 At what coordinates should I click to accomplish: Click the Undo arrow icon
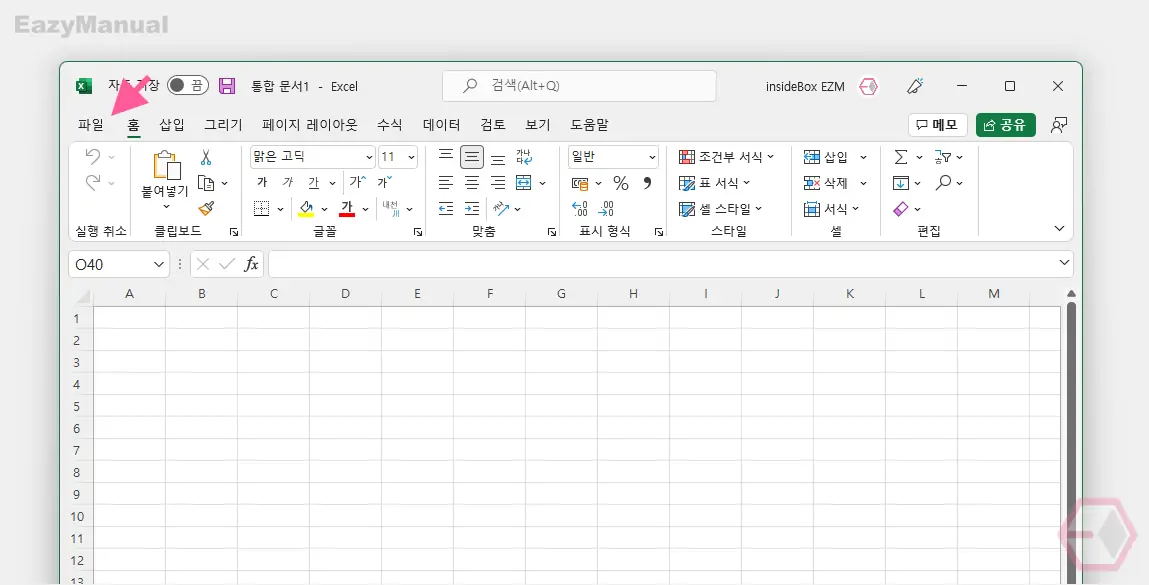pos(93,155)
